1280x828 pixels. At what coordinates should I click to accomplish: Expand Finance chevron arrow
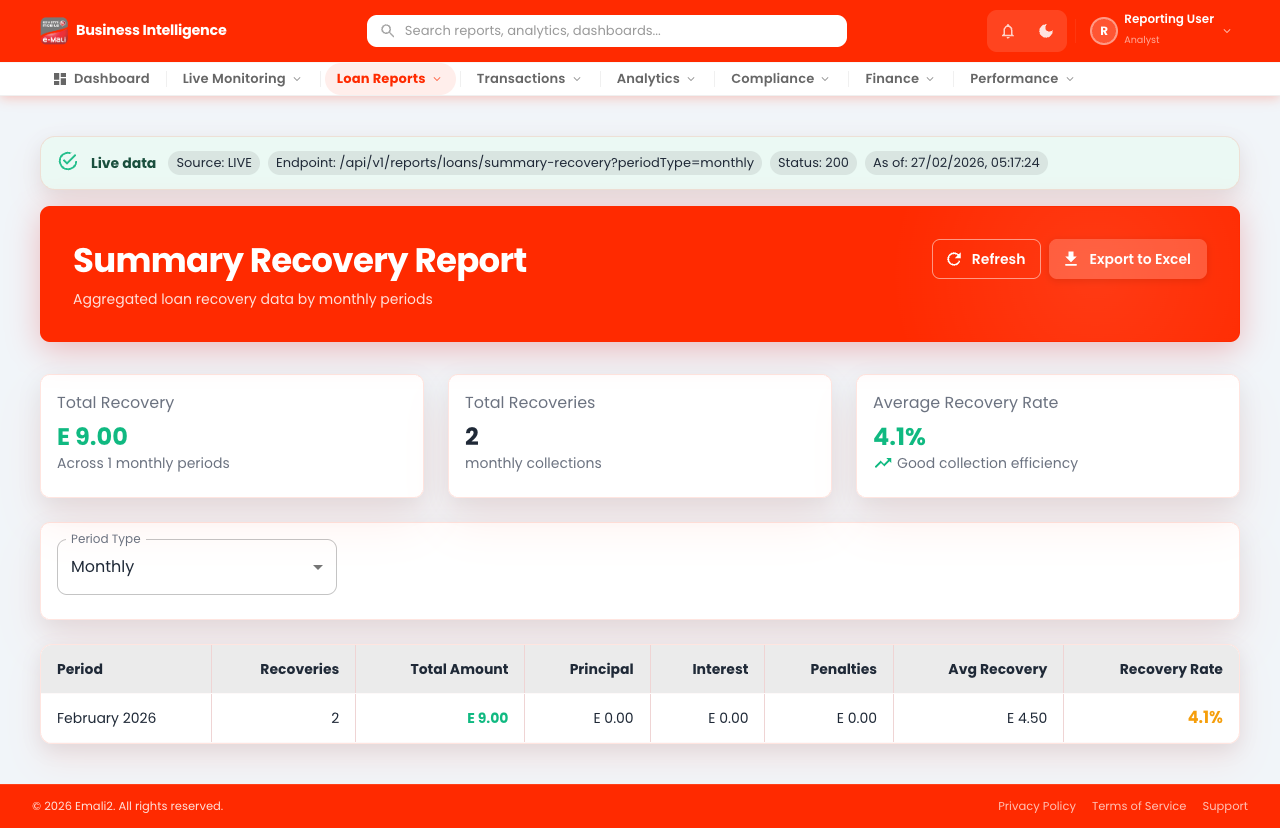click(x=930, y=79)
